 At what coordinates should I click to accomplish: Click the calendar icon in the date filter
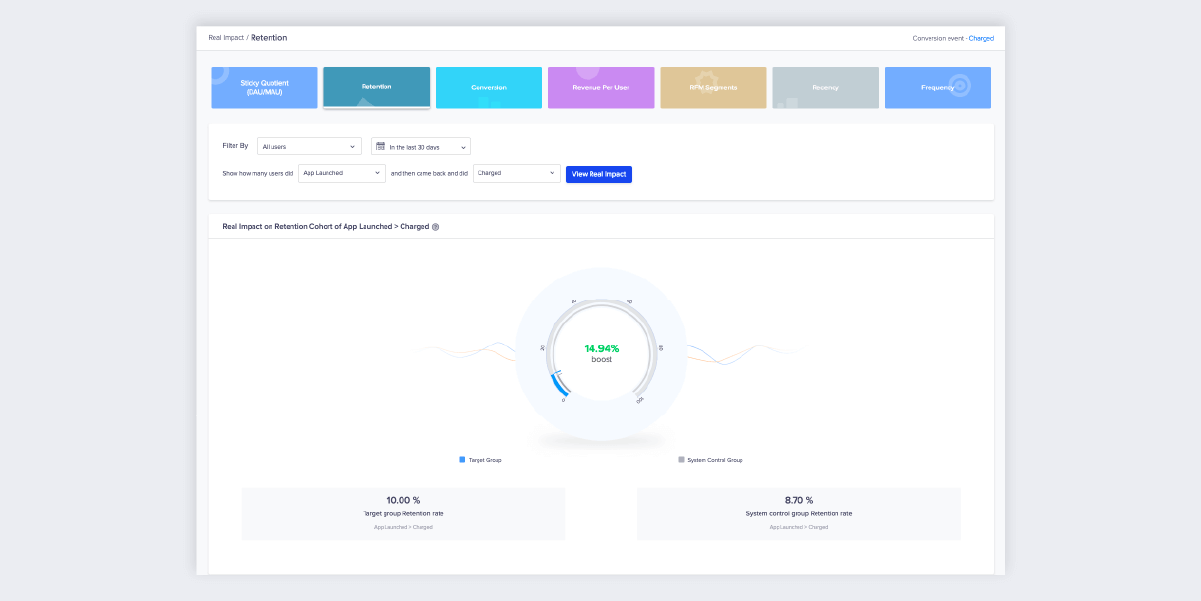[x=381, y=146]
